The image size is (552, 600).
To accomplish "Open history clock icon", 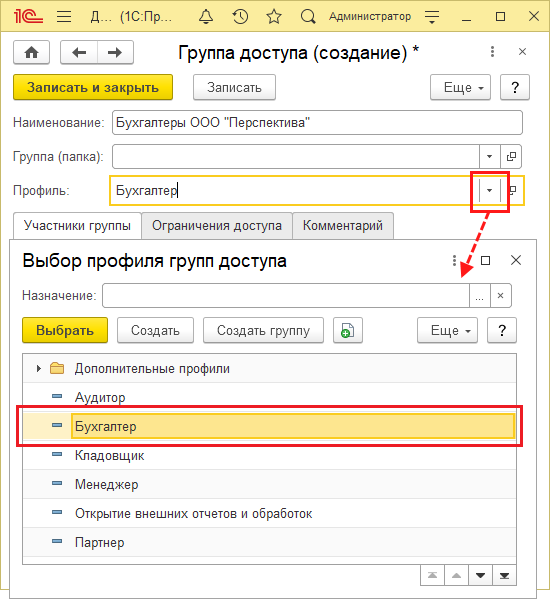I will coord(240,16).
